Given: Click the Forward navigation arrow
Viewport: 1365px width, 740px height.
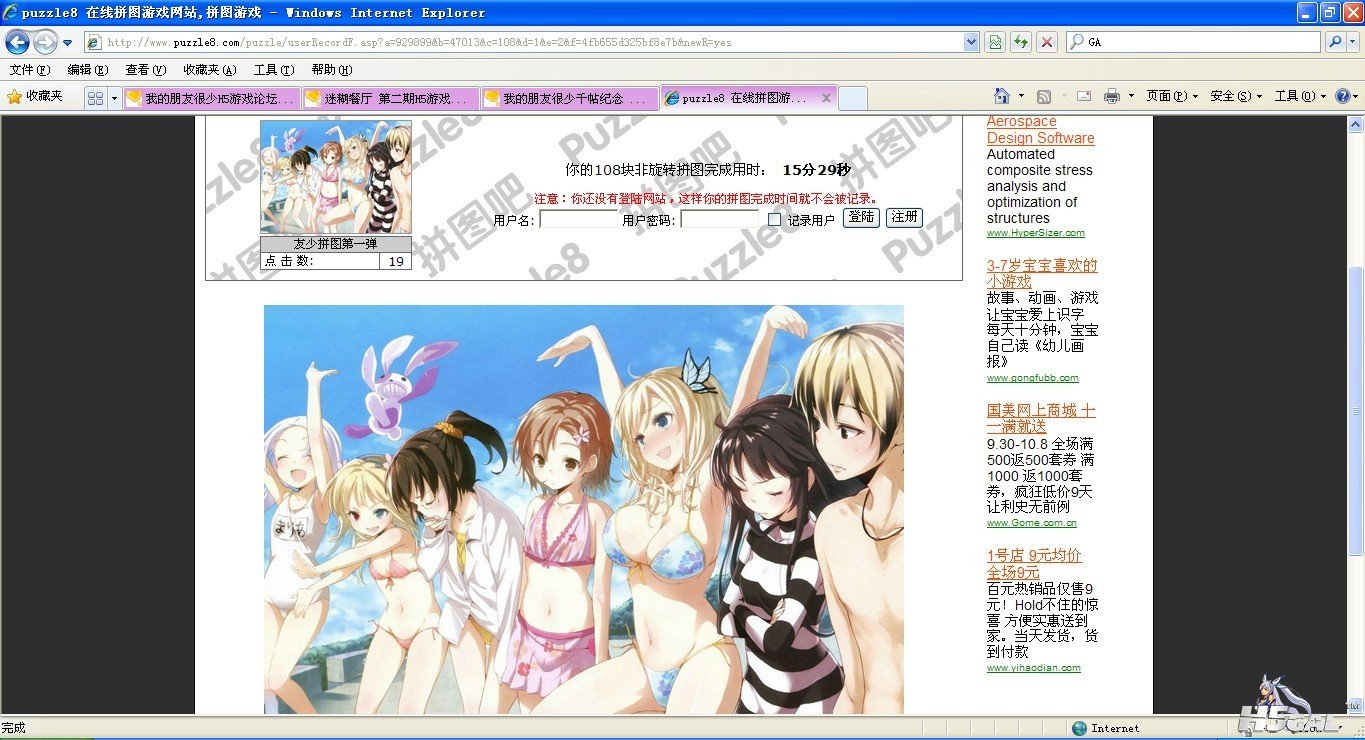Looking at the screenshot, I should 45,42.
